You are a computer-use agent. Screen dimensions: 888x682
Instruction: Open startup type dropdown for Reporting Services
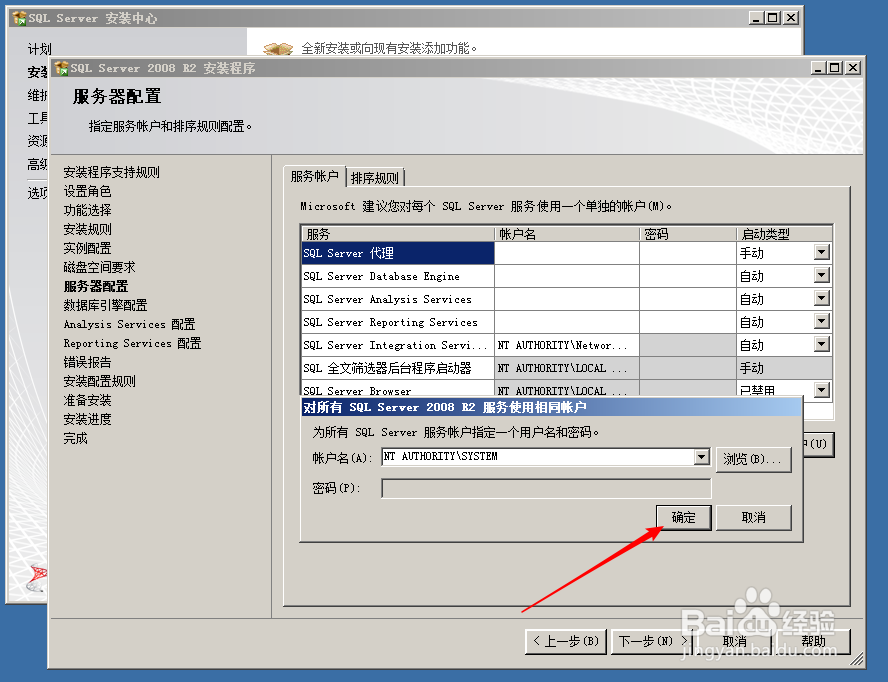(821, 321)
